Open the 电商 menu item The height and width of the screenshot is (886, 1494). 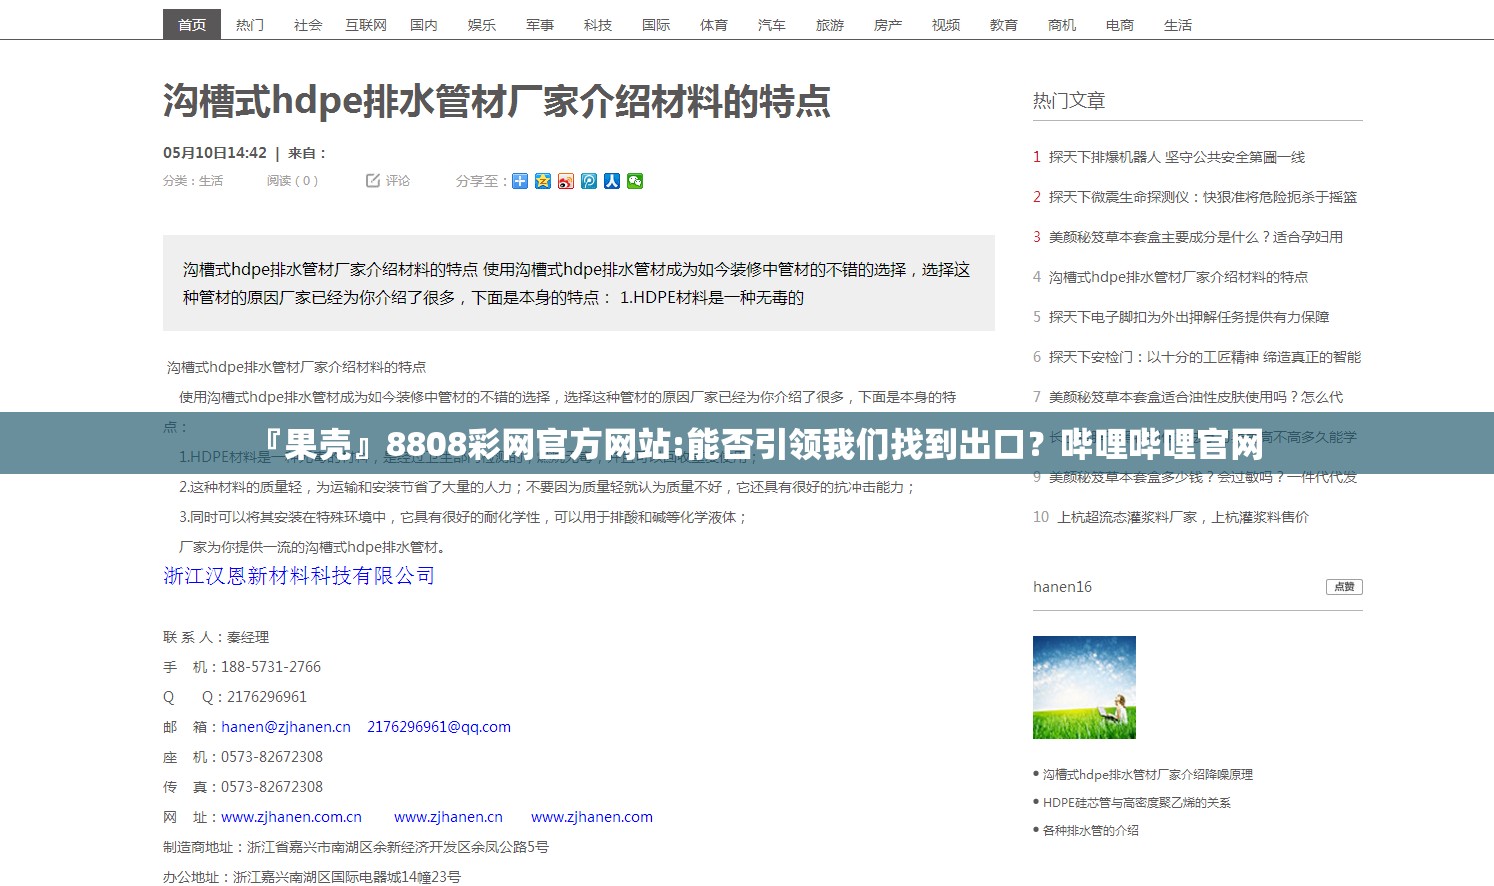click(x=1120, y=24)
